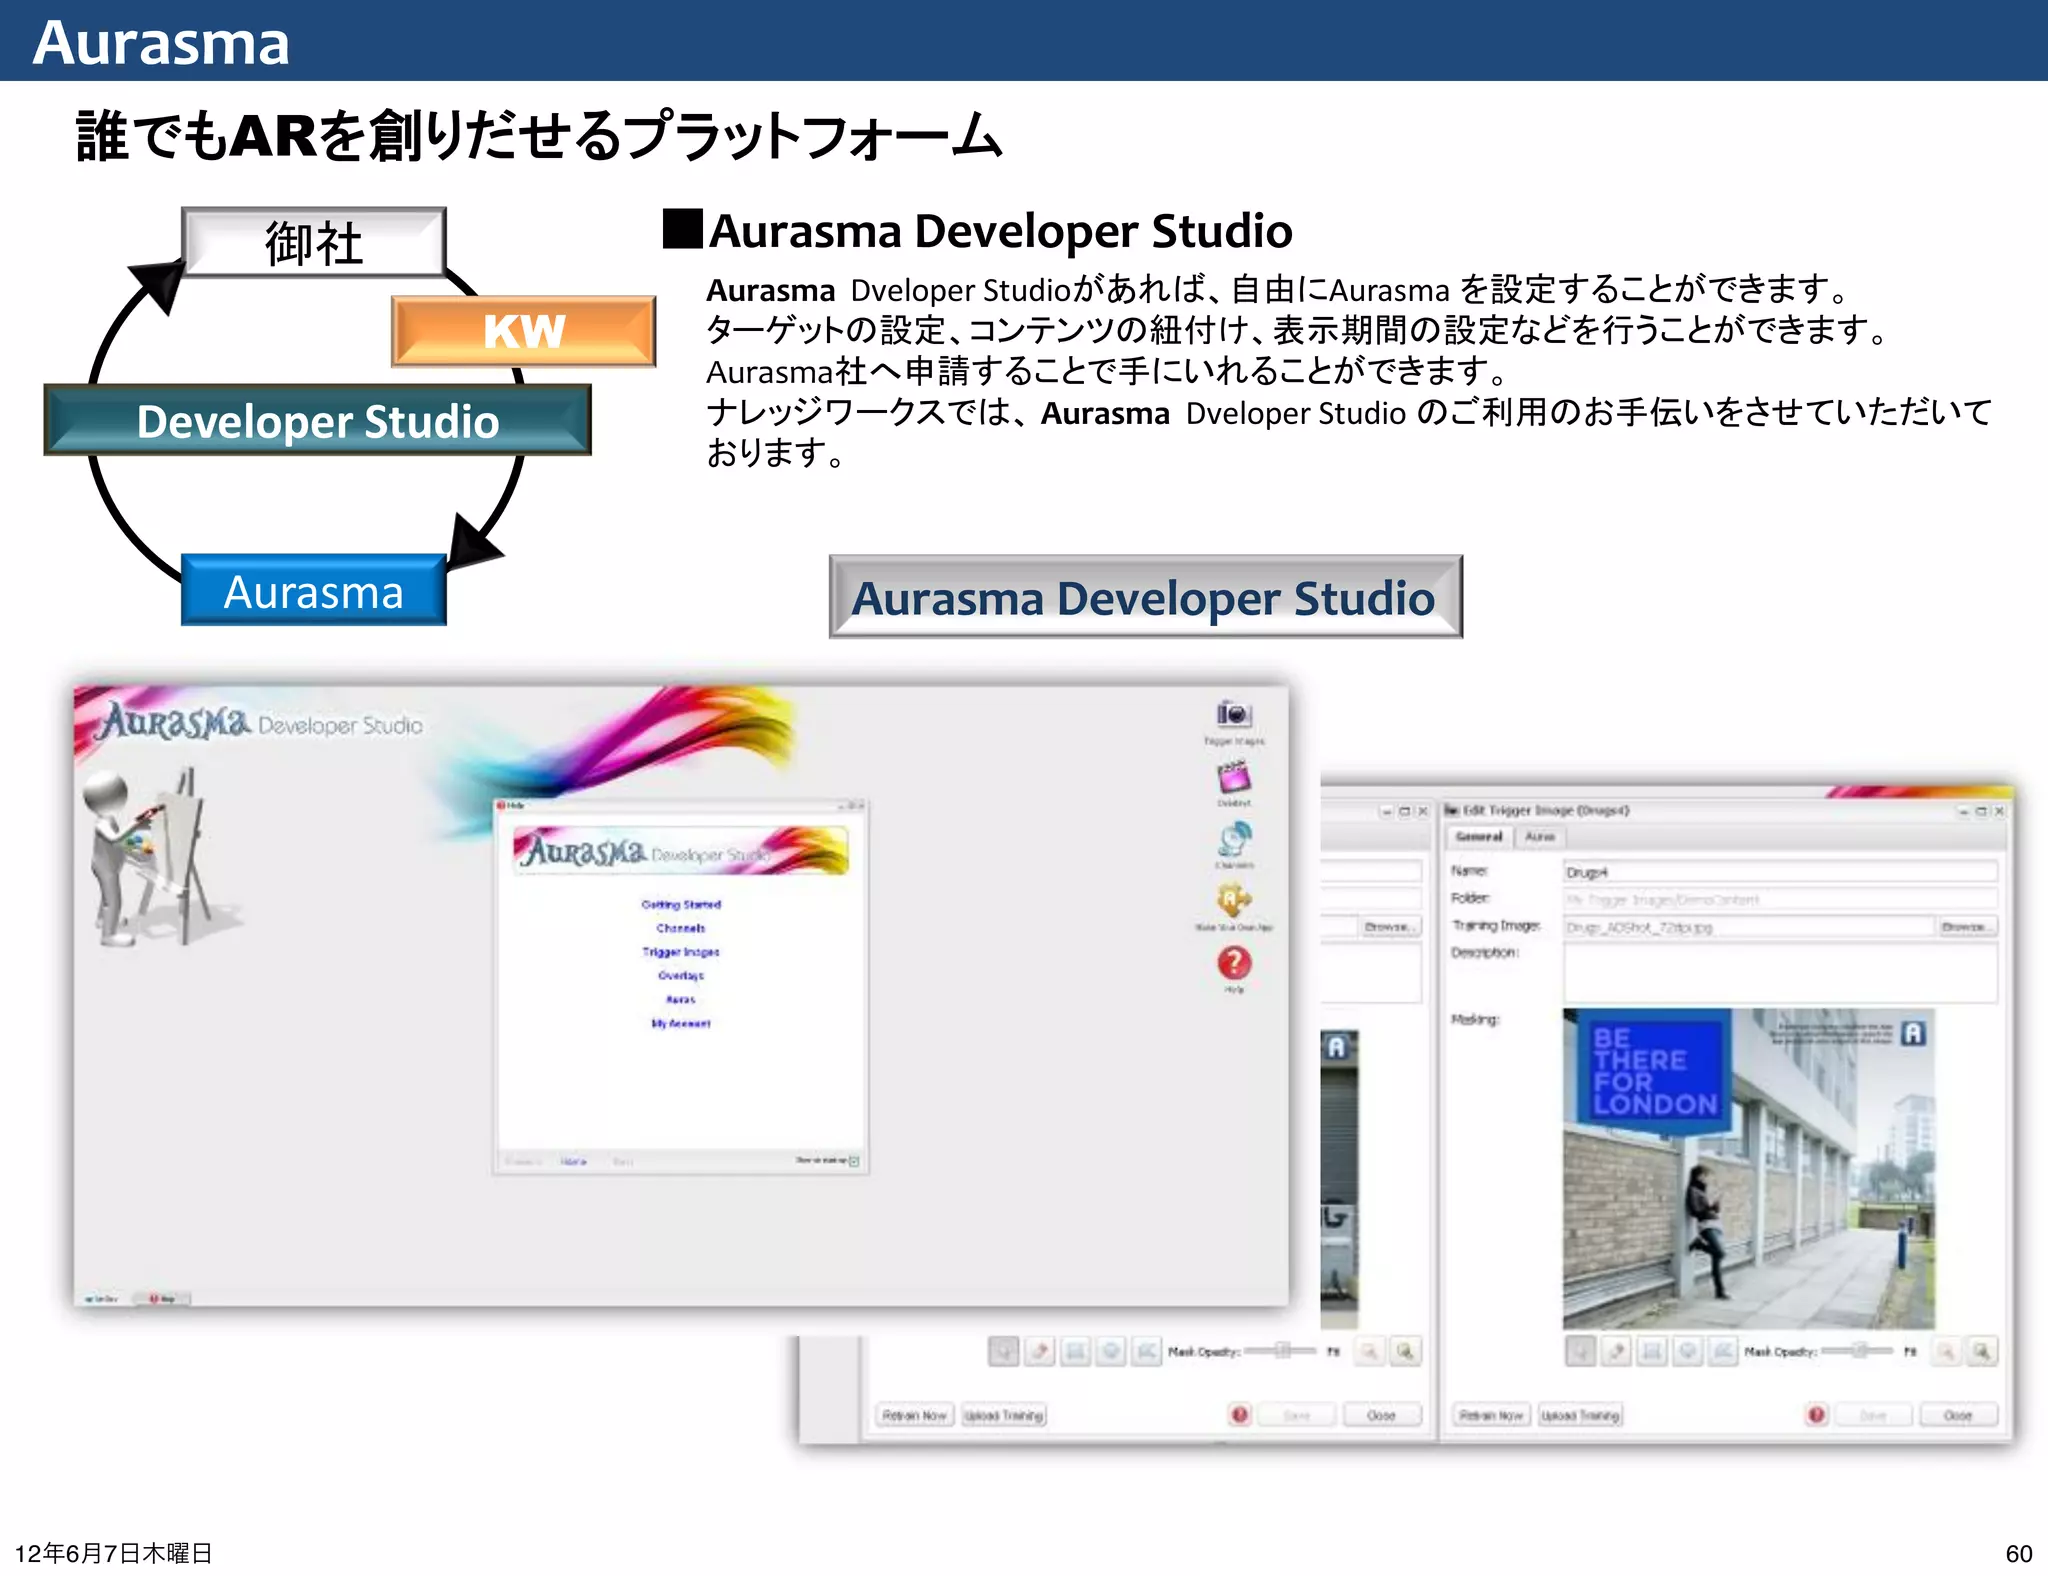The height and width of the screenshot is (1576, 2048).
Task: Click Upload Training in Edit Trigger Image
Action: [x=1580, y=1415]
